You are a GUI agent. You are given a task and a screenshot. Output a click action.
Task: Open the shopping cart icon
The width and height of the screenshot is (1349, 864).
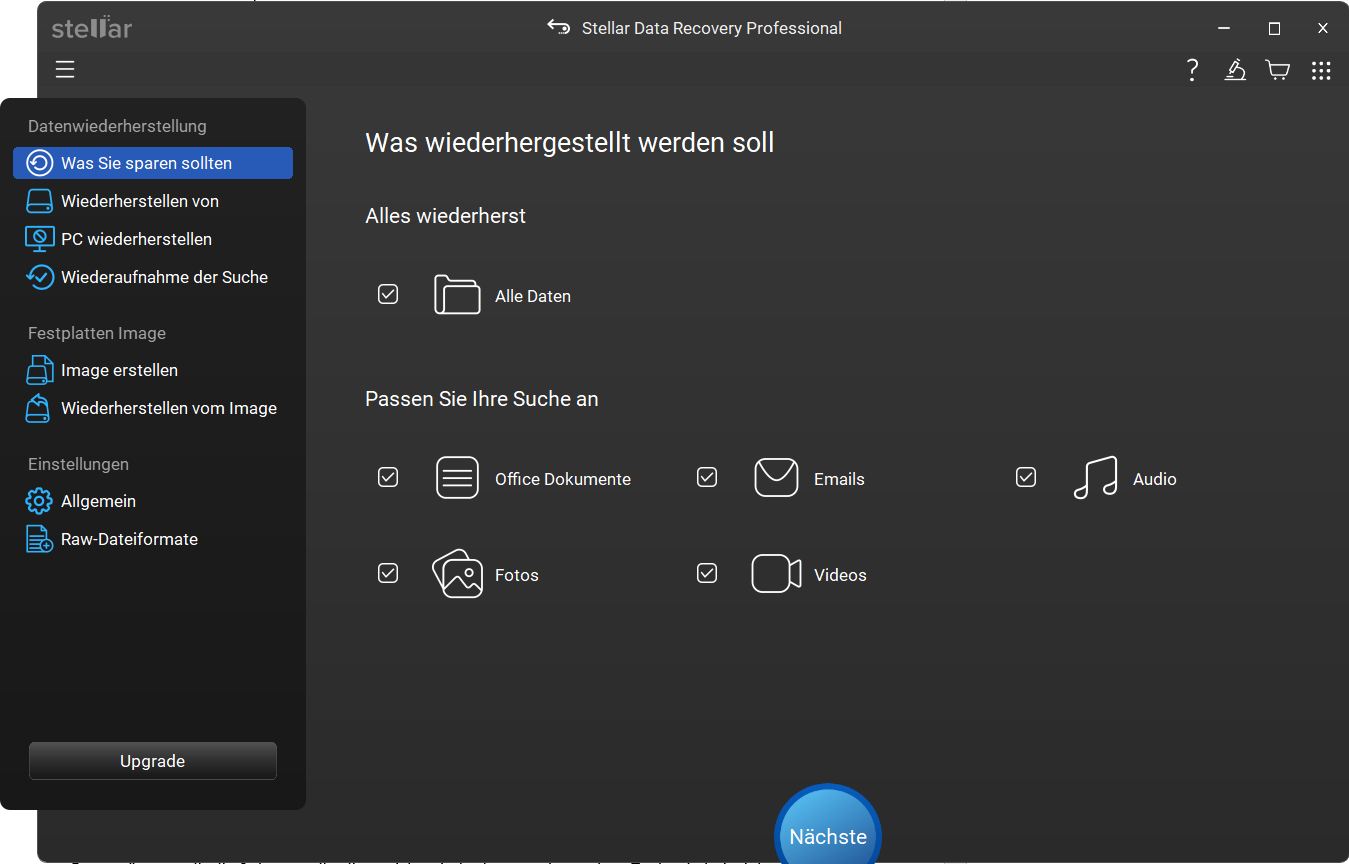point(1278,70)
